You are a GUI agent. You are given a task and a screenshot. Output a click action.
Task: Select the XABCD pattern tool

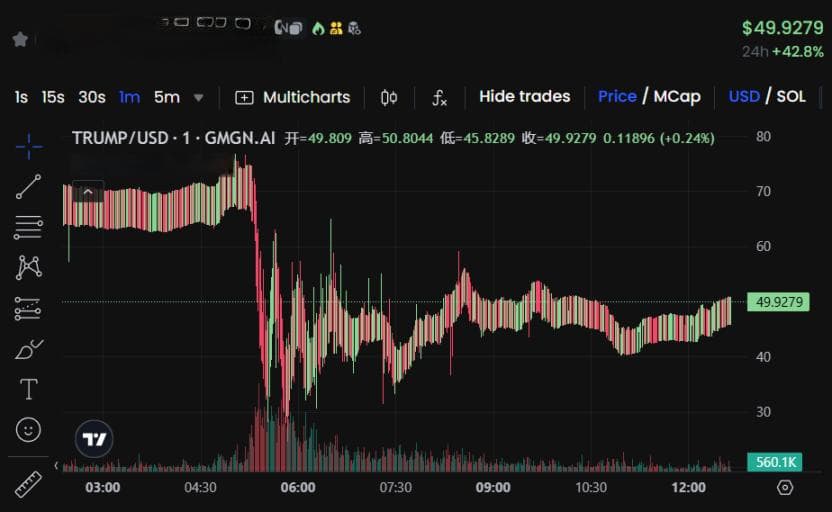(29, 267)
